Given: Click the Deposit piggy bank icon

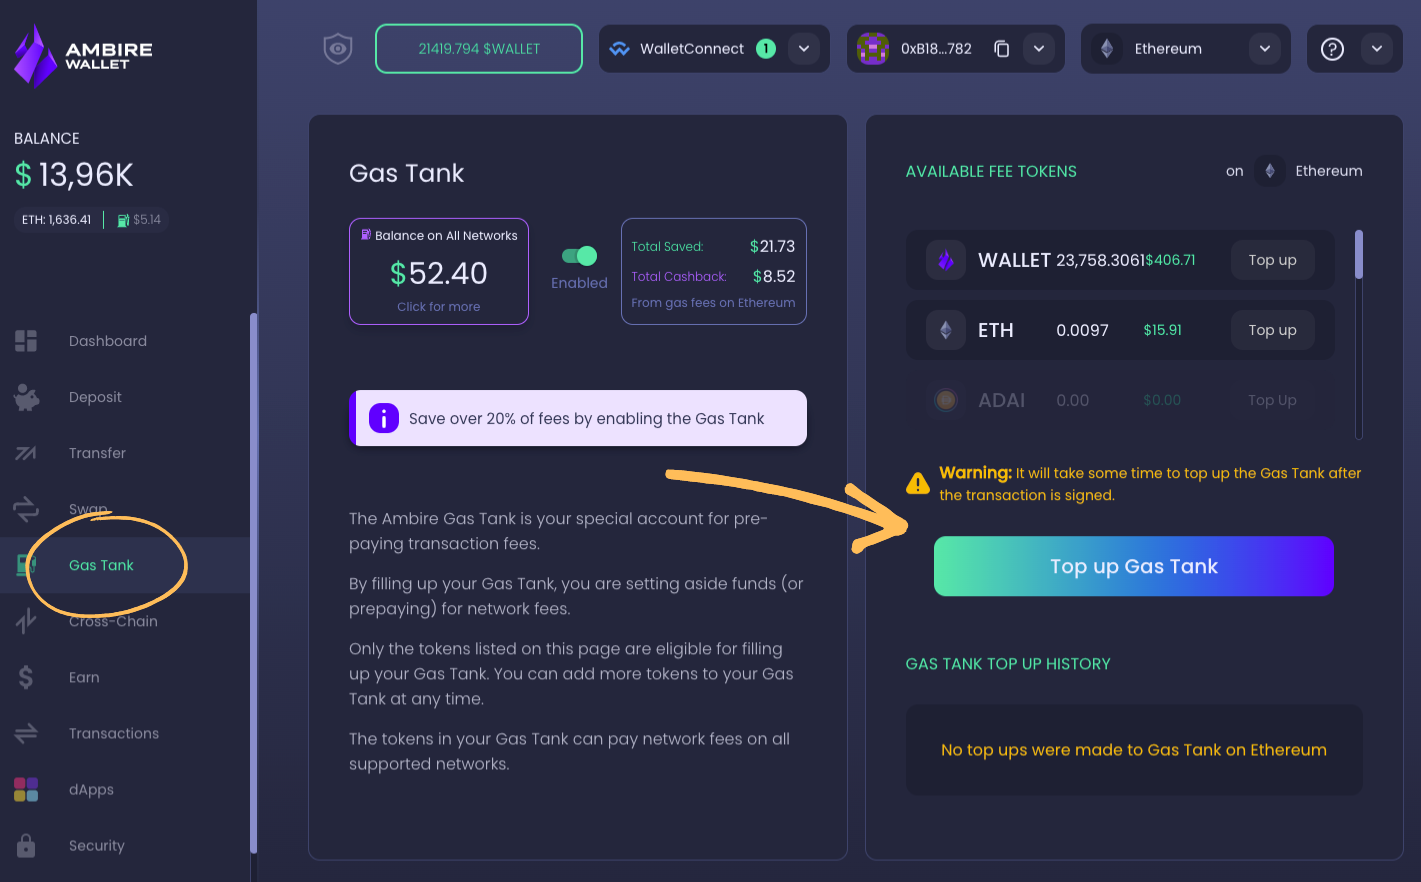Looking at the screenshot, I should pyautogui.click(x=26, y=397).
